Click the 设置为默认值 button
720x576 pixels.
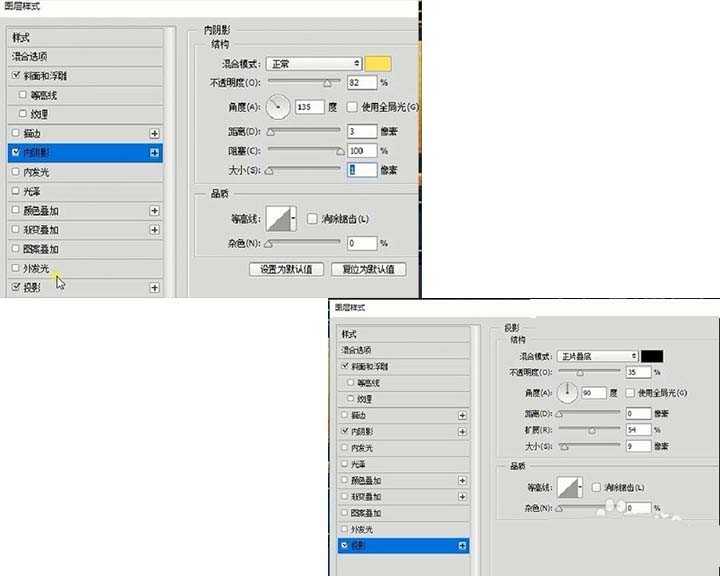(287, 269)
